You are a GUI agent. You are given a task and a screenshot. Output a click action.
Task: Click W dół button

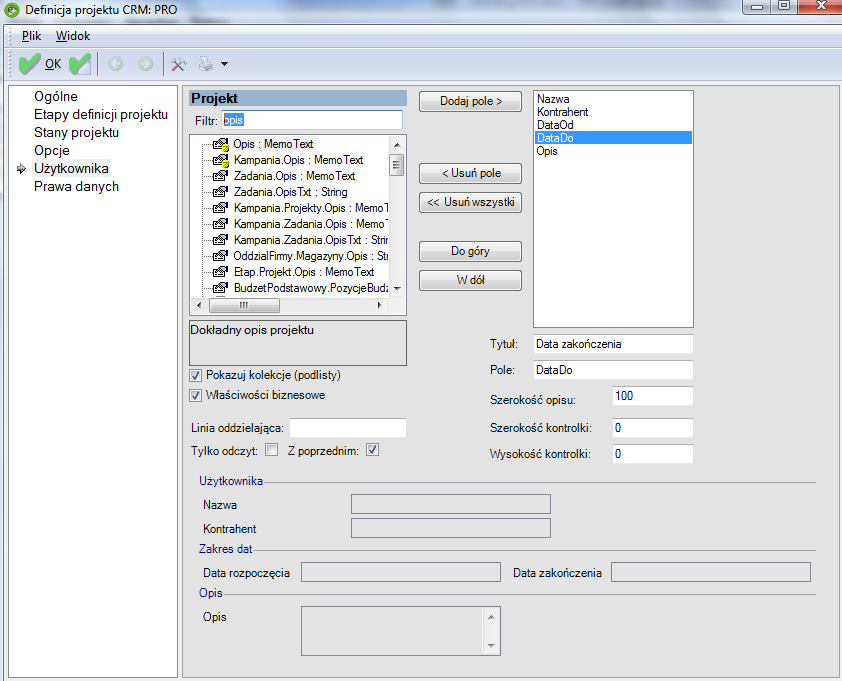(x=470, y=280)
